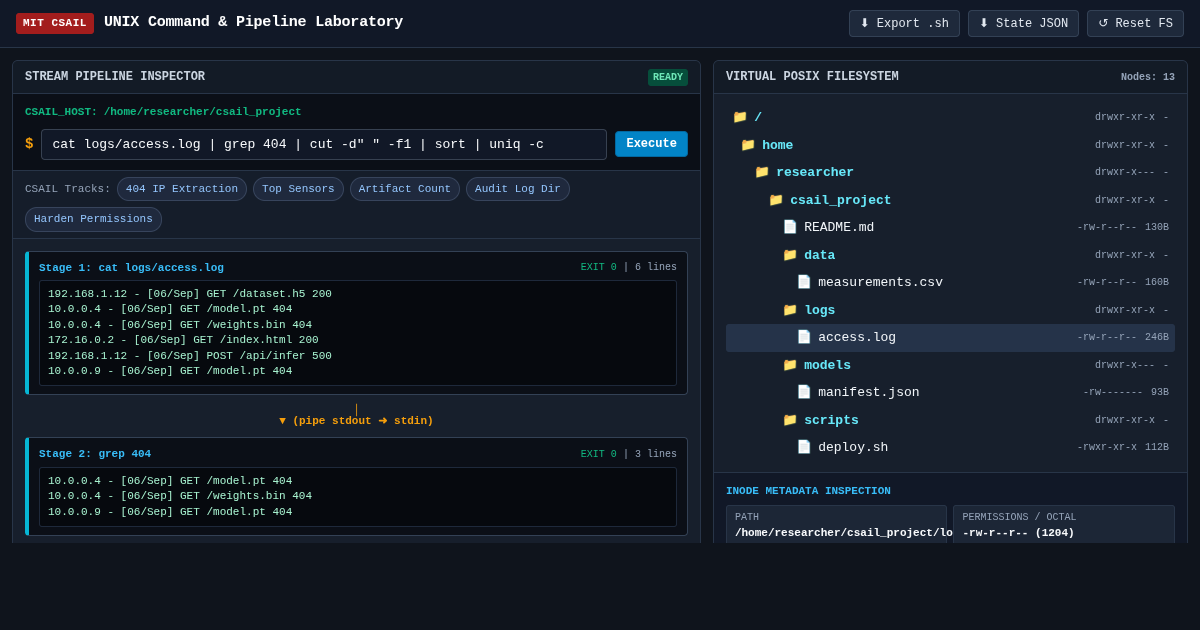The width and height of the screenshot is (1200, 630).
Task: Click the home folder icon
Action: 748,145
